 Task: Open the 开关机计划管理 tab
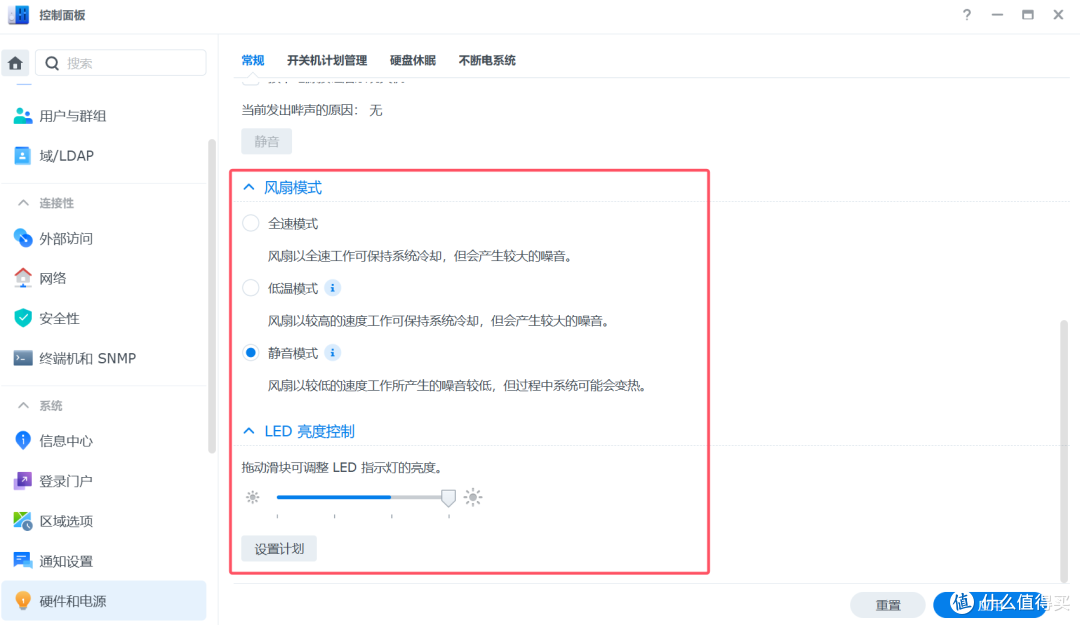[327, 60]
